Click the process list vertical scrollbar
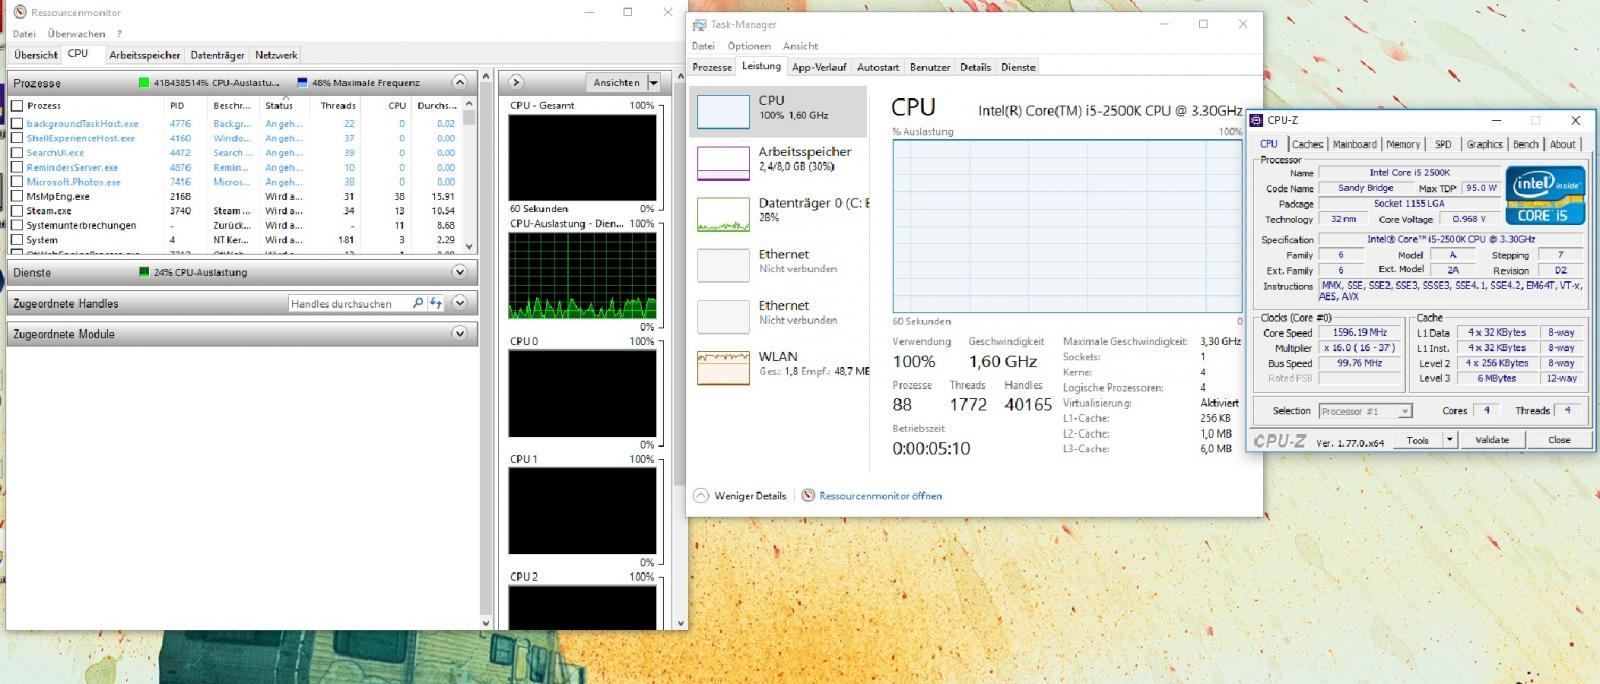The width and height of the screenshot is (1600, 684). pos(470,175)
